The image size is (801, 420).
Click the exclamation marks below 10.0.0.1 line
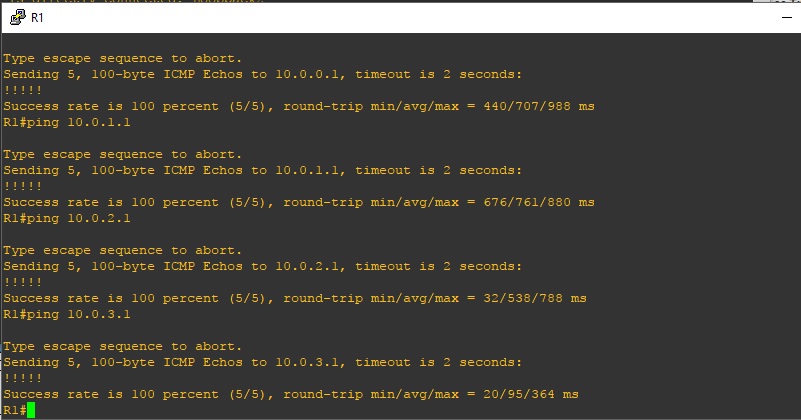coord(22,90)
